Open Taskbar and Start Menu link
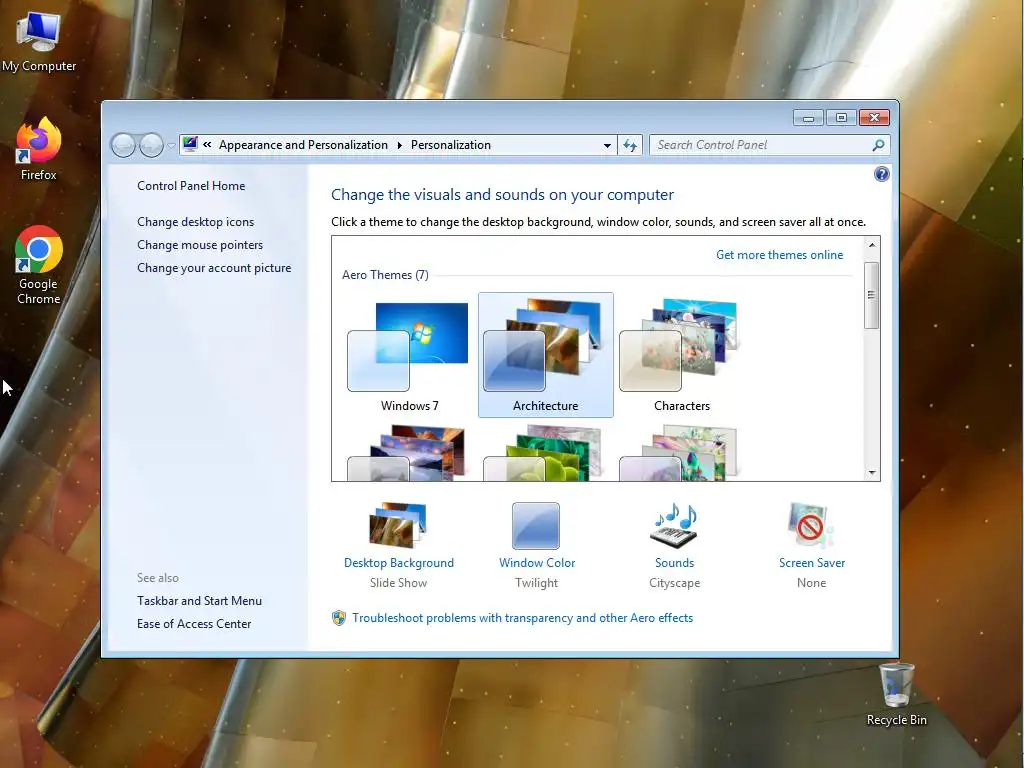 [x=199, y=601]
